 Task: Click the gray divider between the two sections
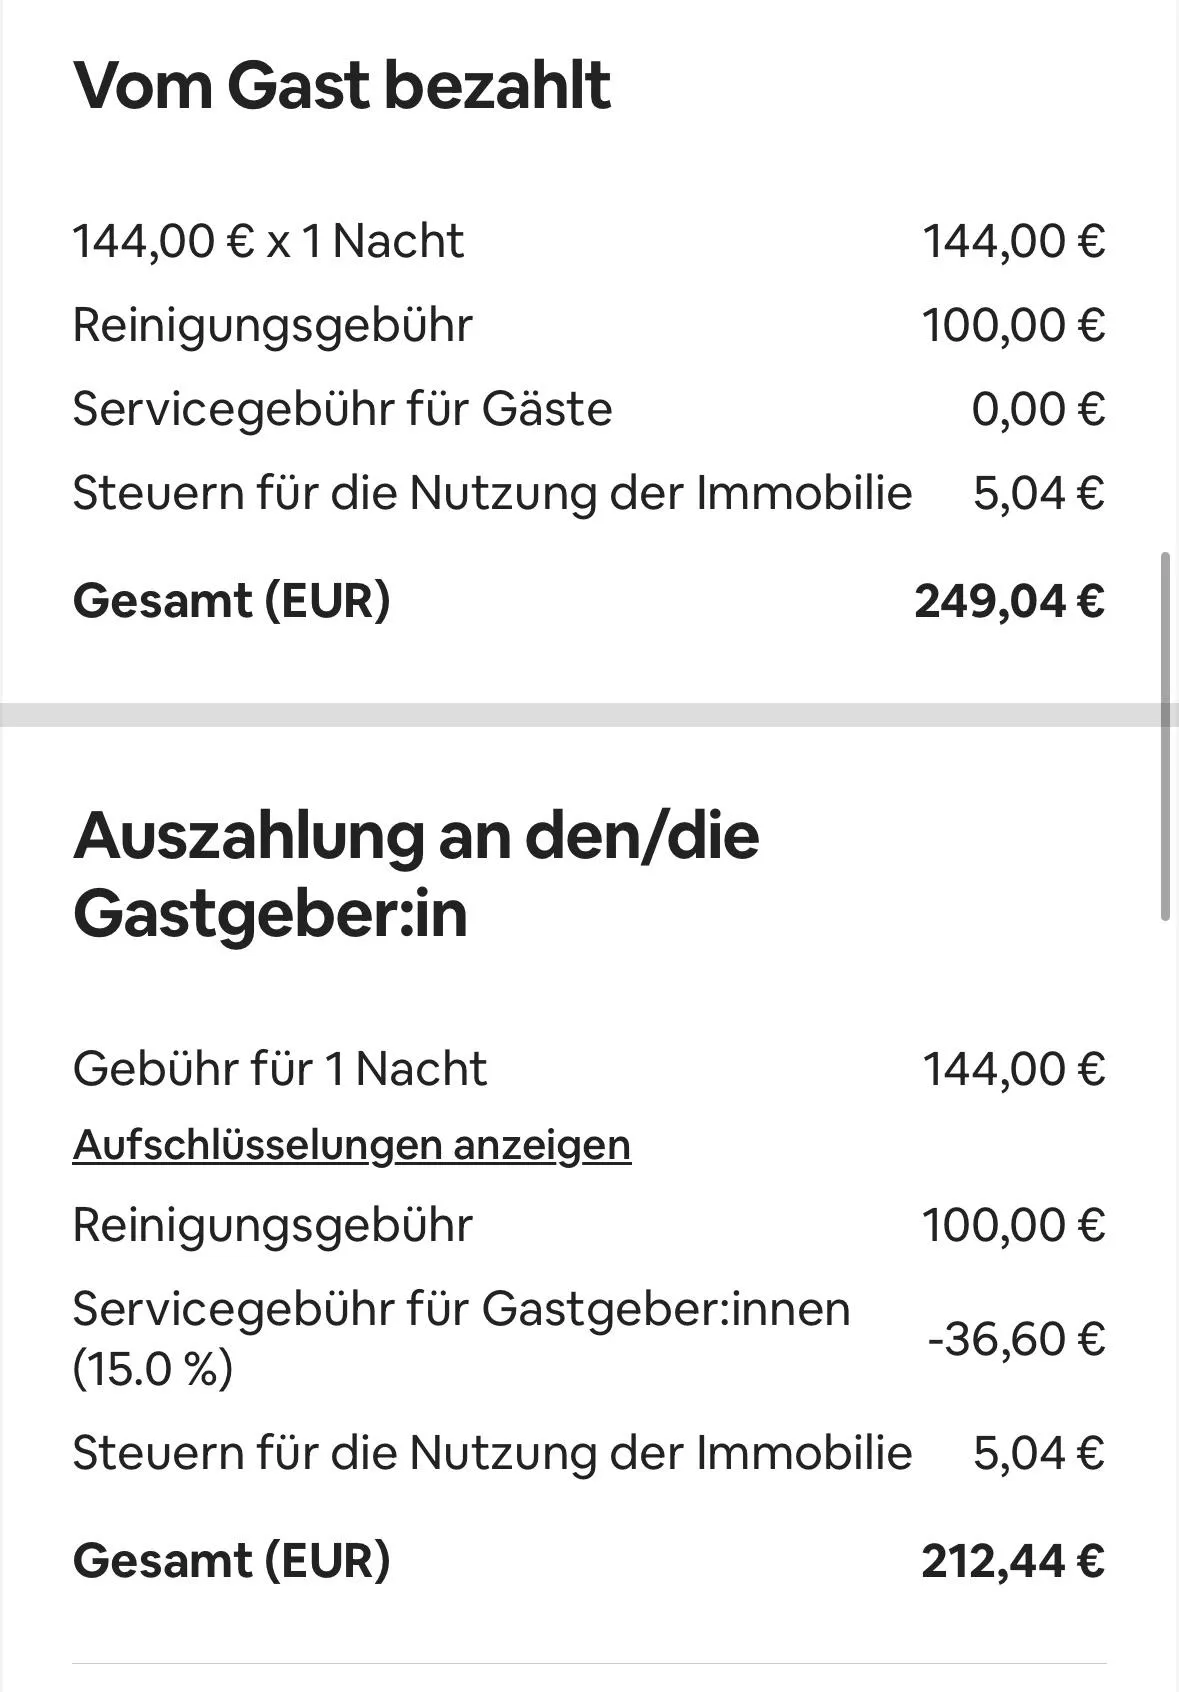point(580,715)
